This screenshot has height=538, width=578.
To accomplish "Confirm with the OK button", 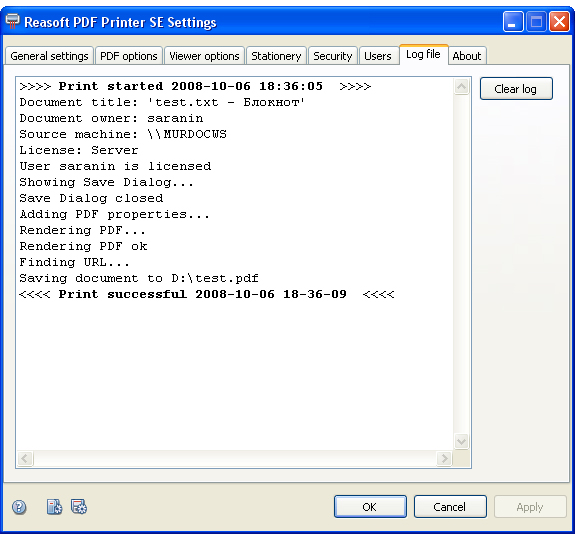I will coord(370,507).
